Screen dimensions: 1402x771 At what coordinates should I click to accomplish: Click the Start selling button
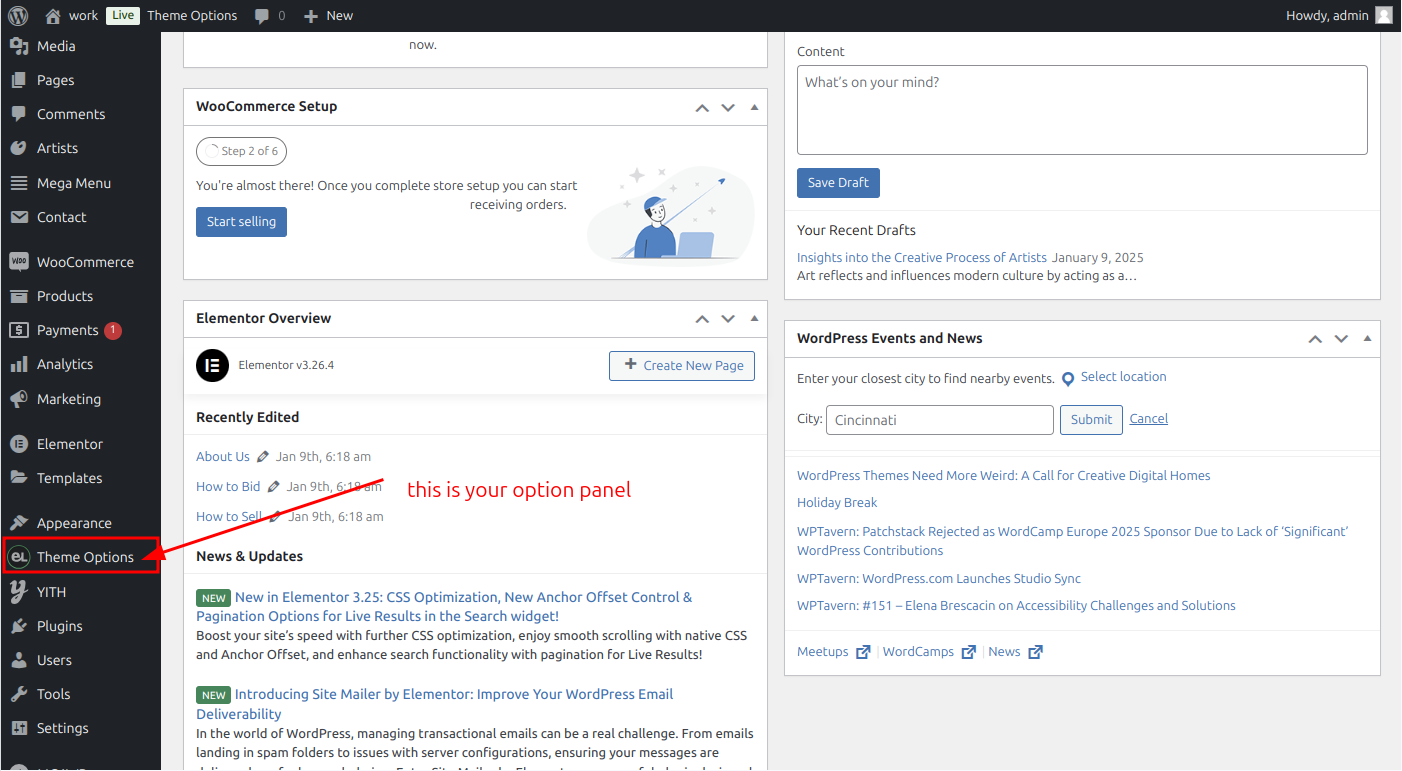coord(241,222)
